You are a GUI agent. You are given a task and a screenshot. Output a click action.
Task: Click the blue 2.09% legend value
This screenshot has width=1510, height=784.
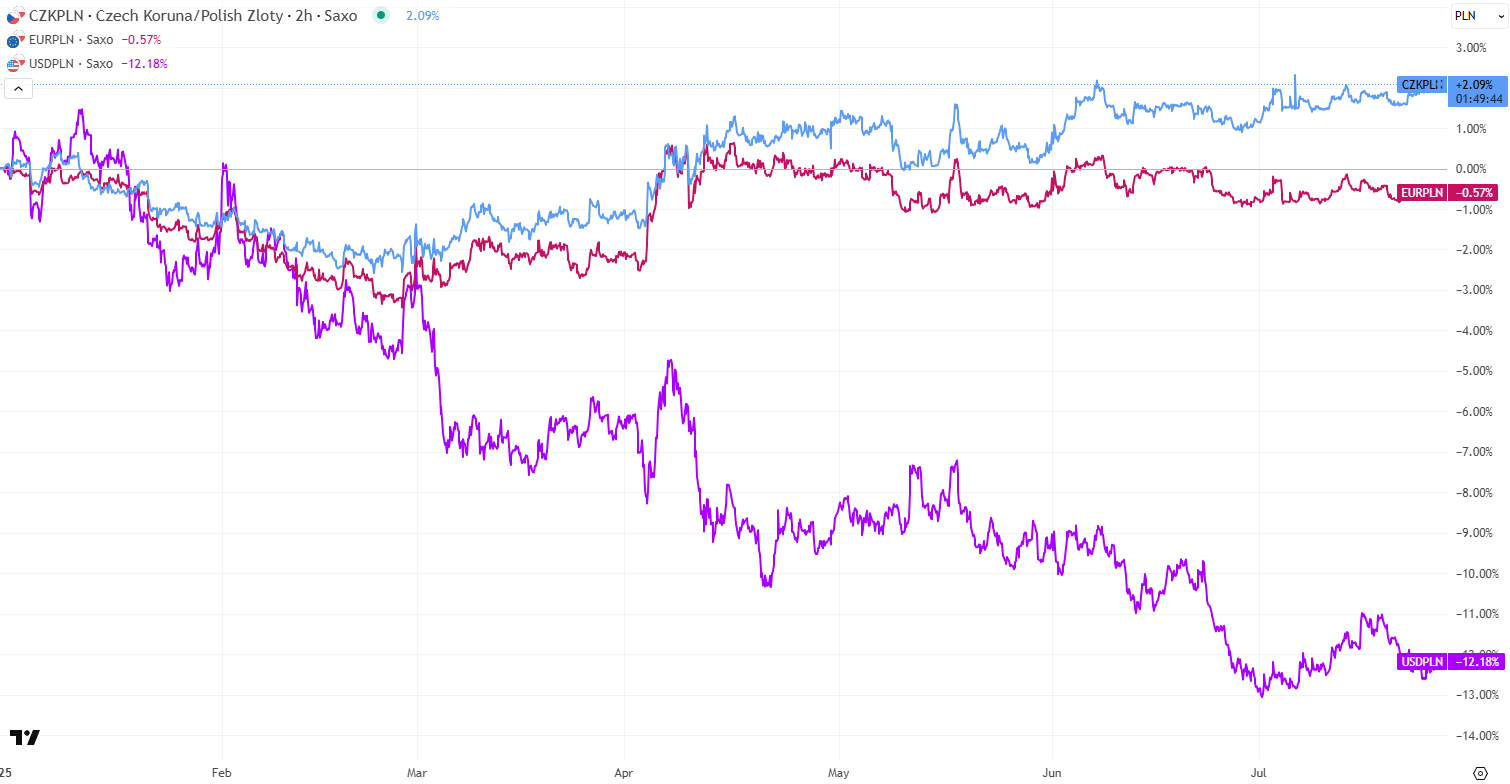[422, 16]
